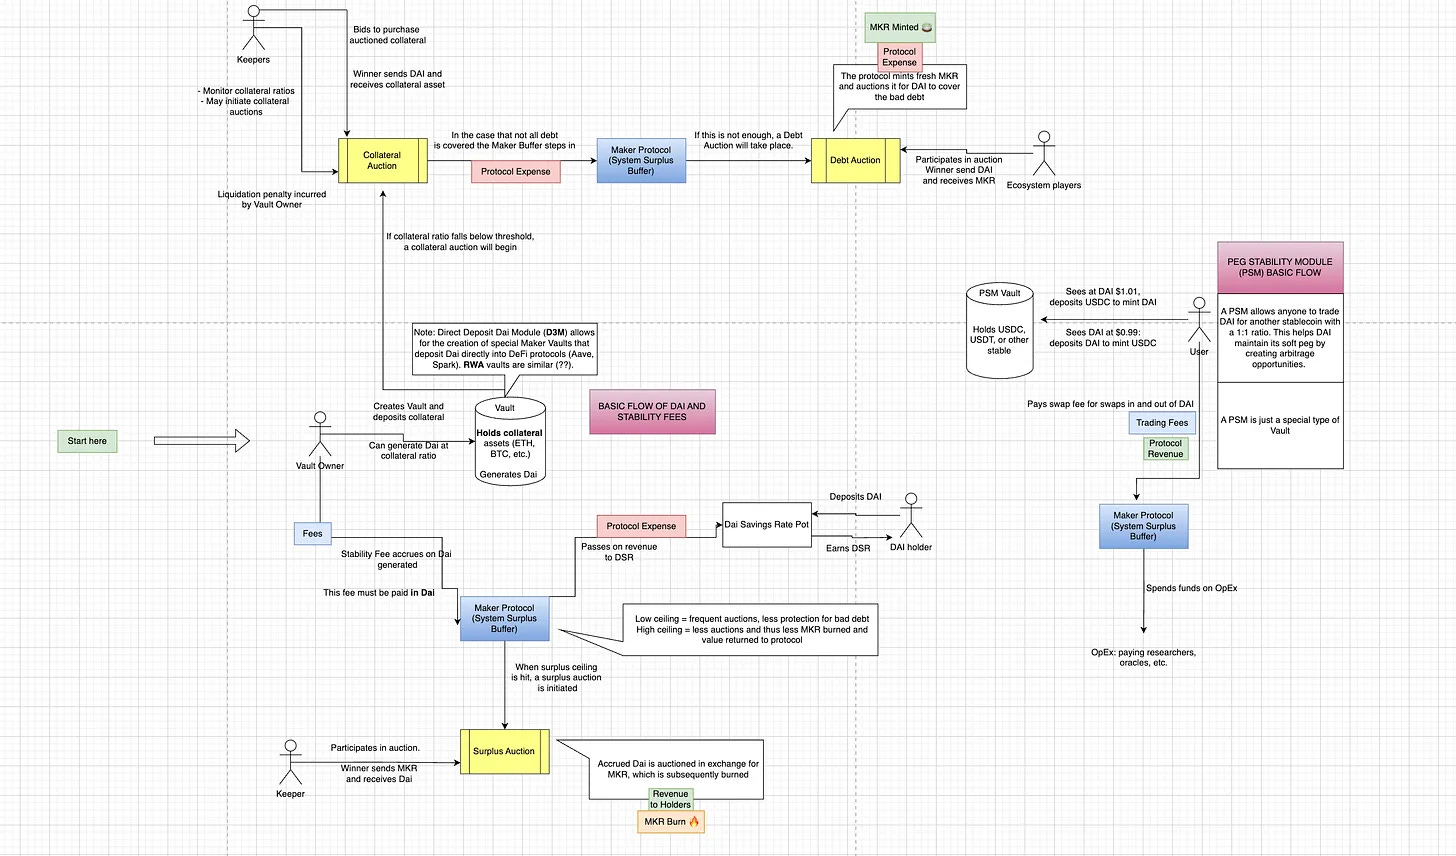Click 'Can generate Dai at collateral ratio' text
Viewport: 1456px width, 856px height.
click(408, 450)
